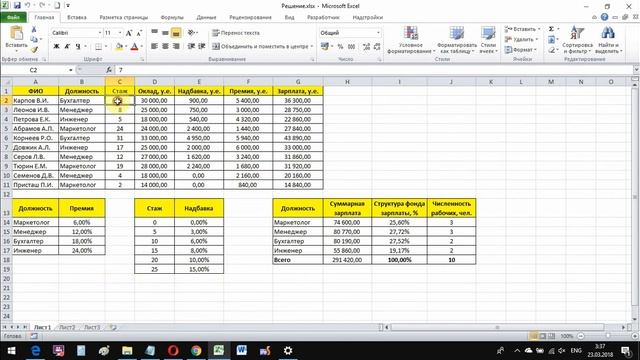Open the font size 11 dropdown
The width and height of the screenshot is (640, 360).
(120, 33)
